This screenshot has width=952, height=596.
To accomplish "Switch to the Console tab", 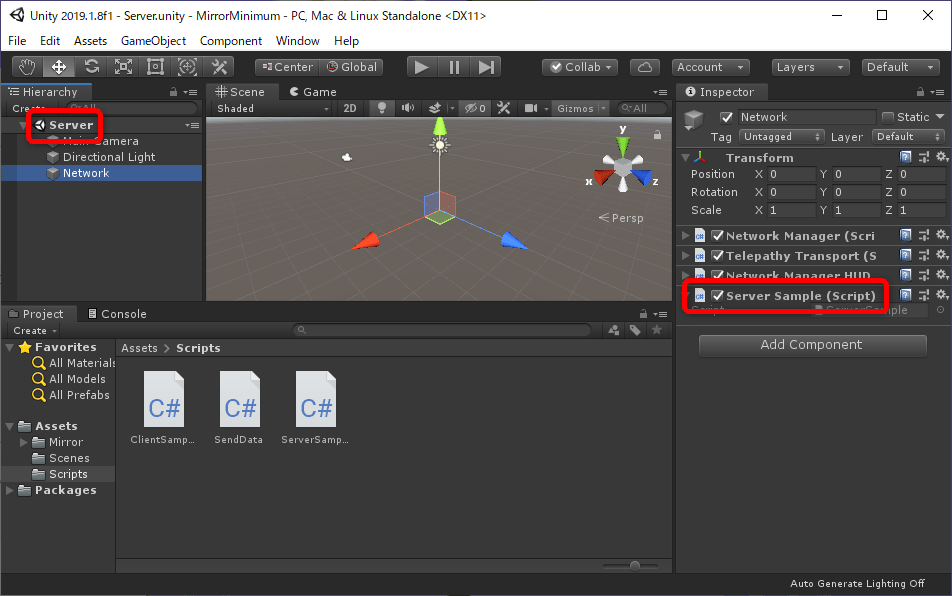I will 117,314.
